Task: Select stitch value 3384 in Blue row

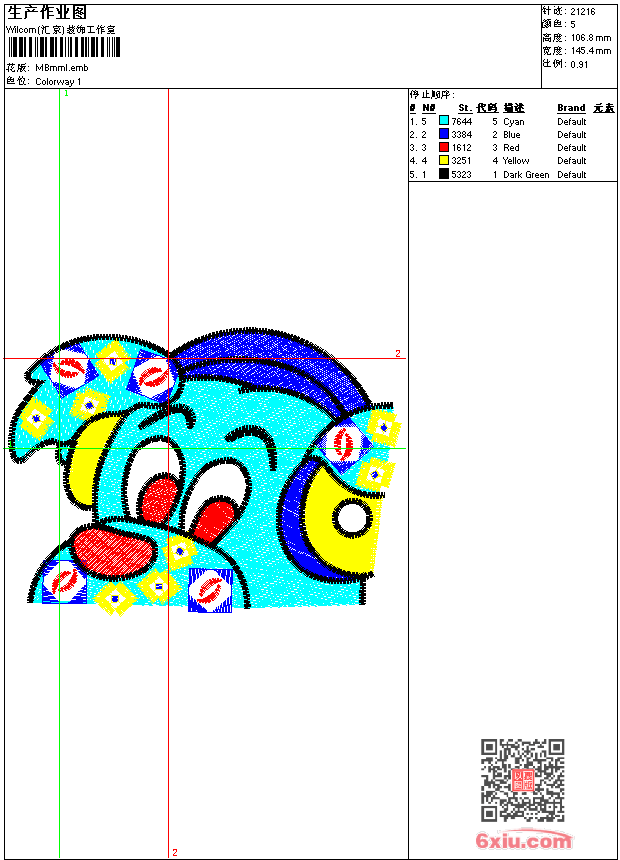Action: (x=461, y=134)
